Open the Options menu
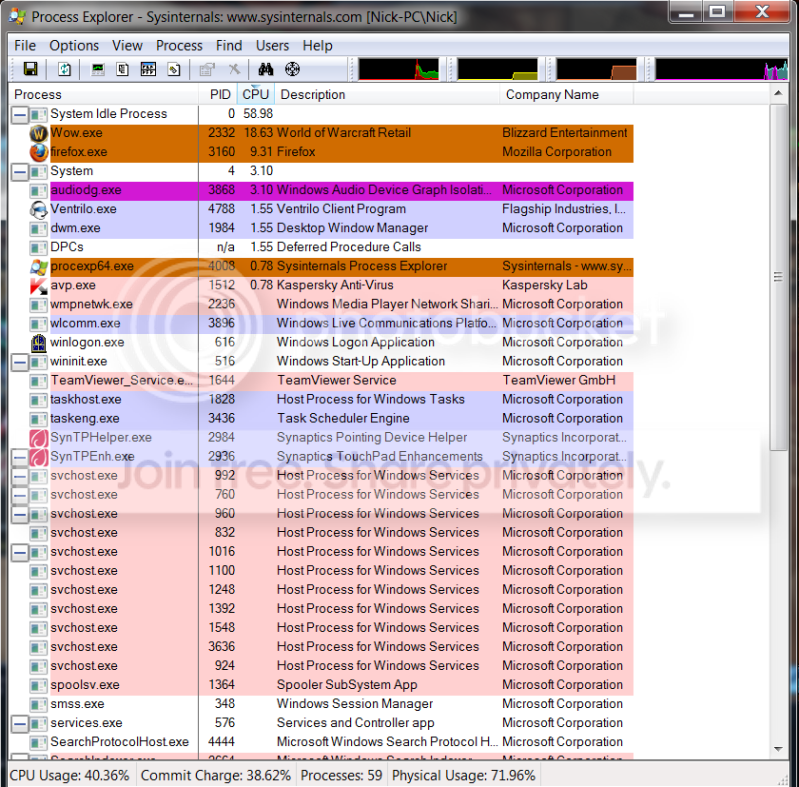This screenshot has width=799, height=787. point(74,45)
